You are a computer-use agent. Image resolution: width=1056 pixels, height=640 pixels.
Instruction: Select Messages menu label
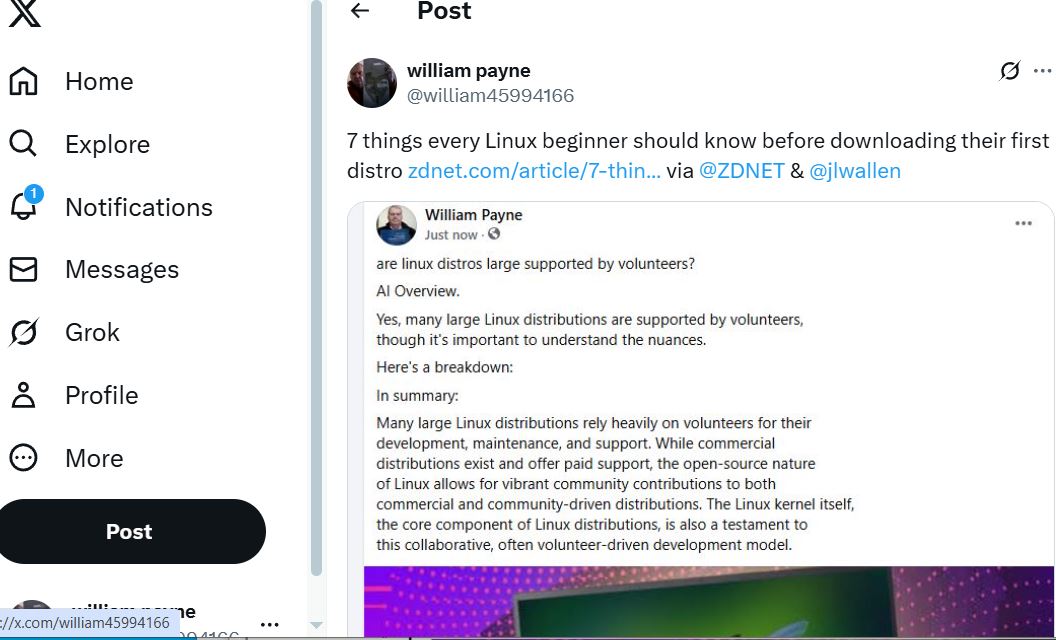[122, 269]
